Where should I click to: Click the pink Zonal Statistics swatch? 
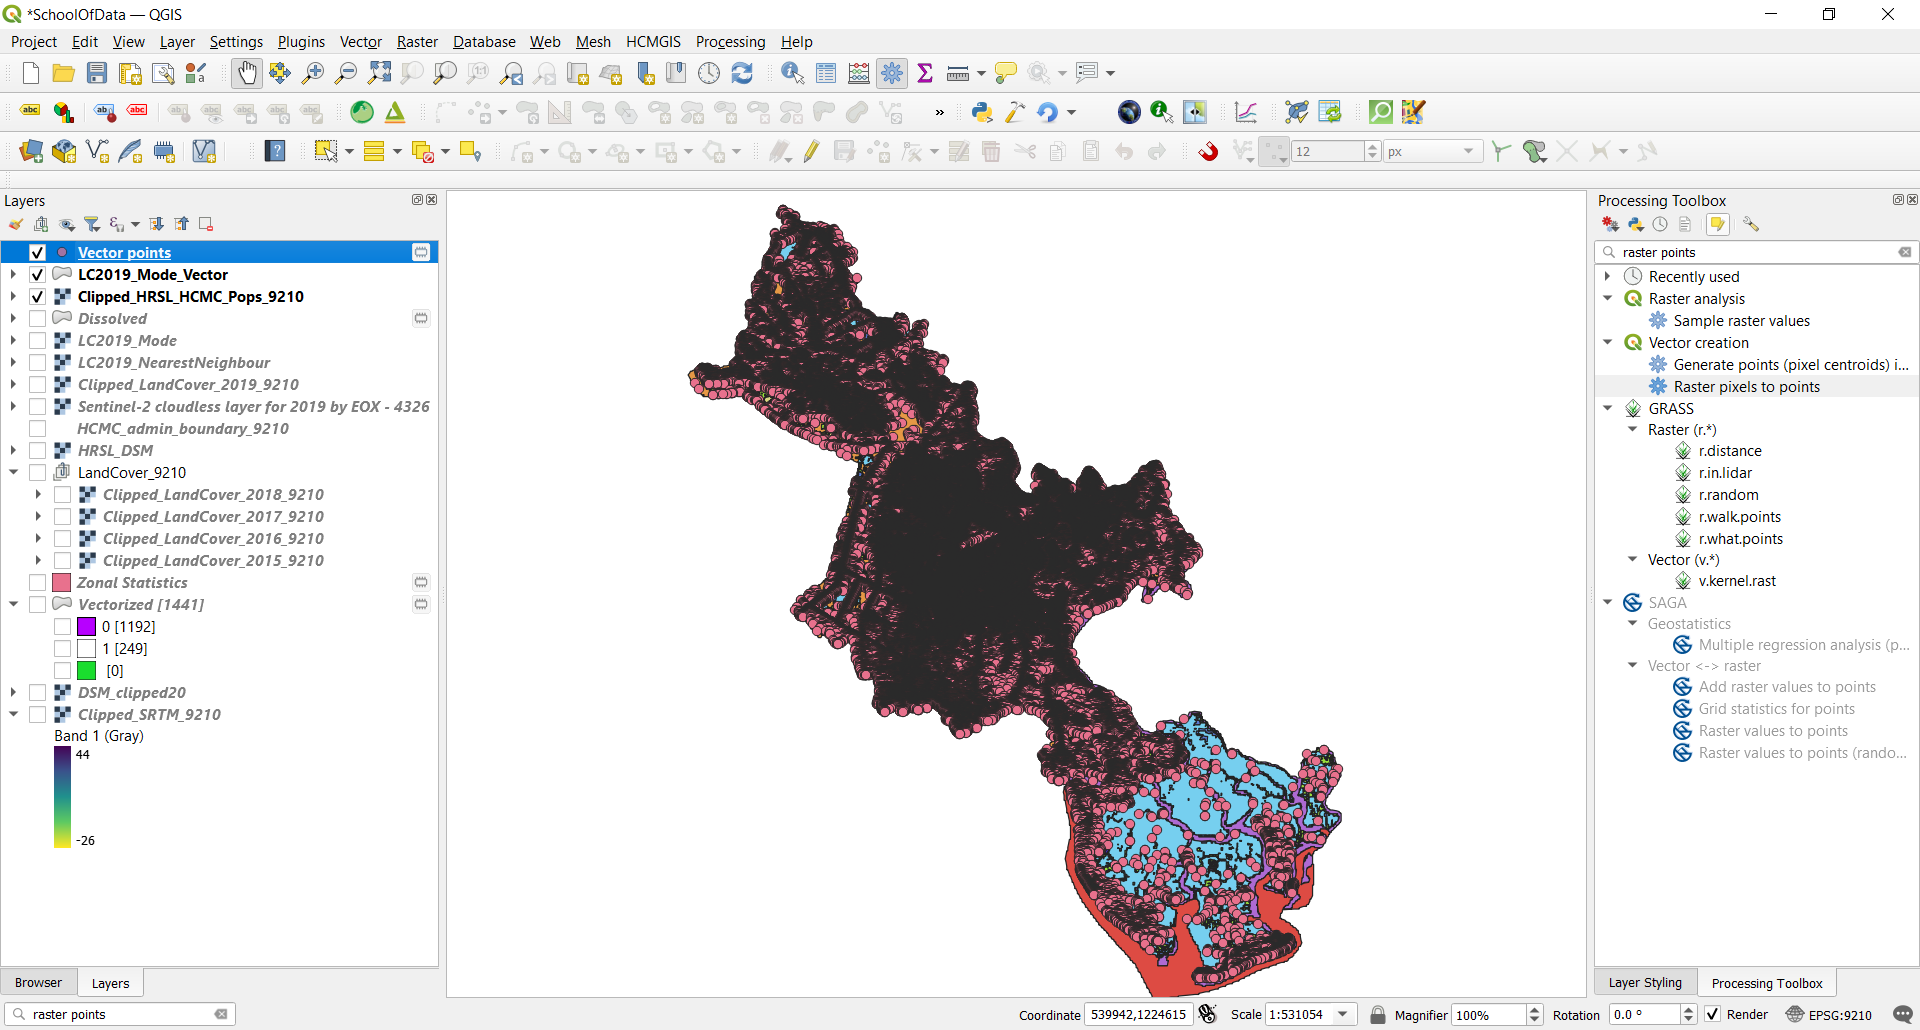click(62, 583)
